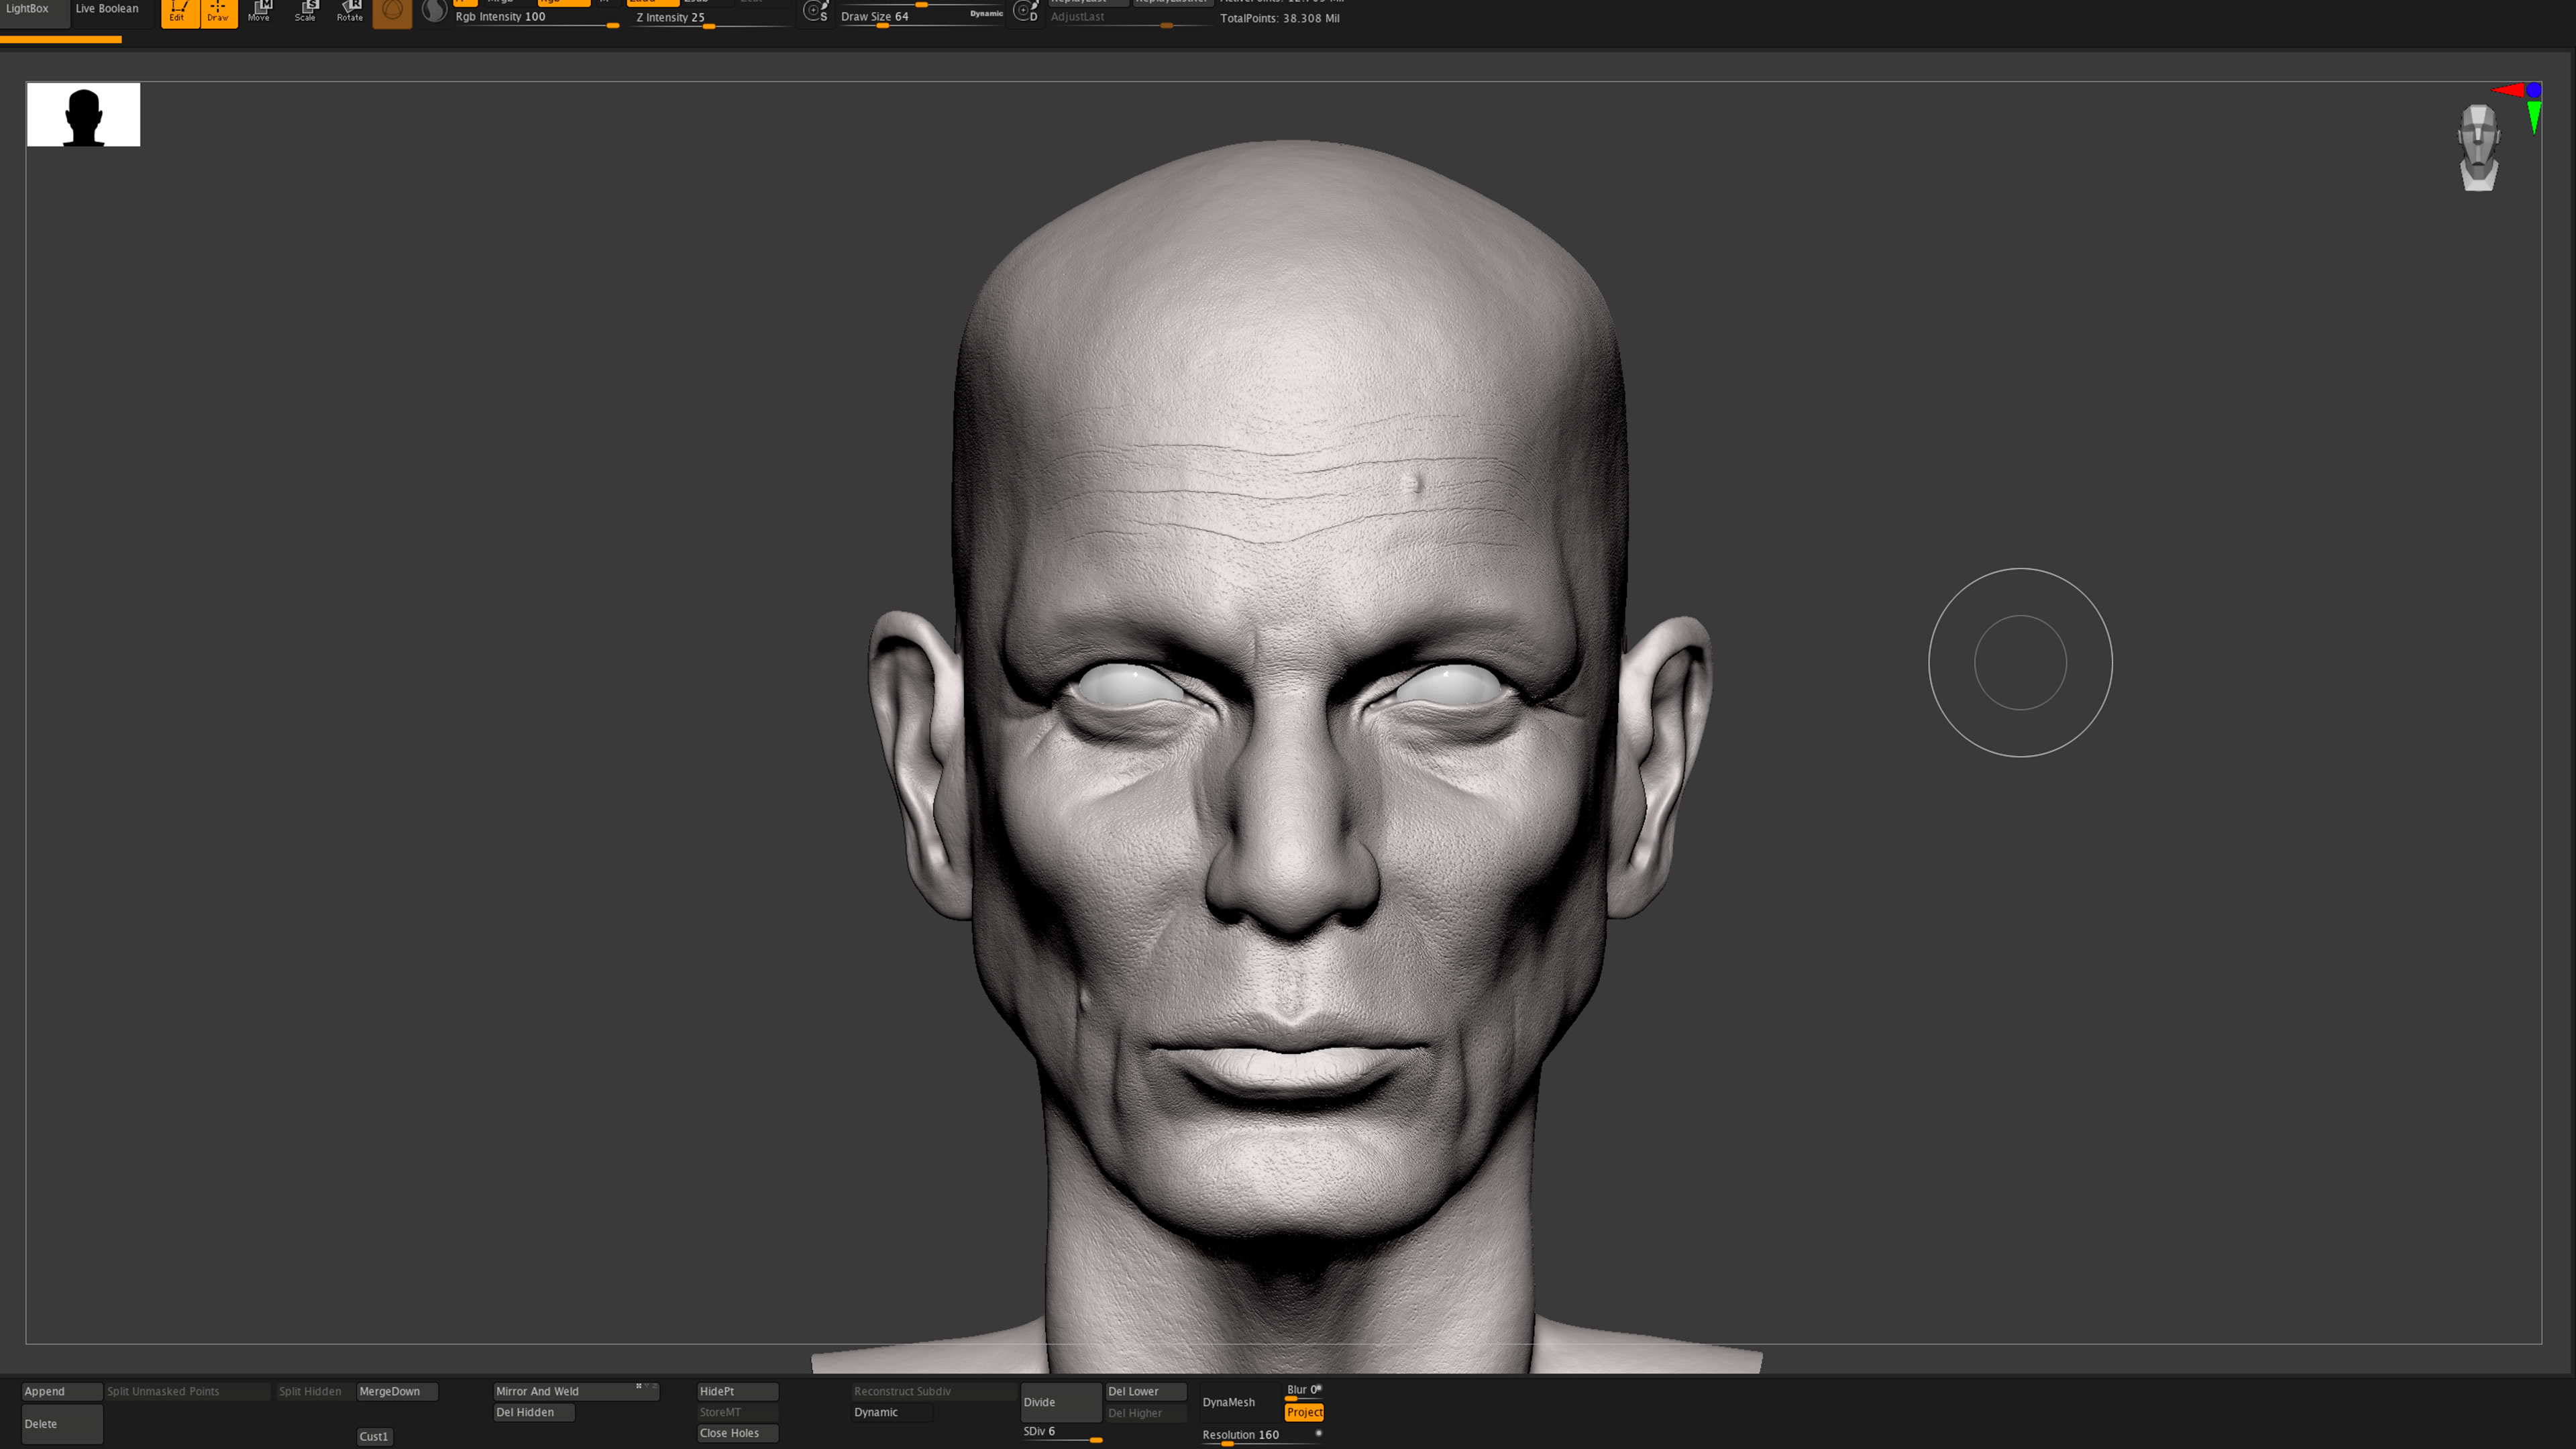Screen dimensions: 2576x1449
Task: Enable Live Boolean mode
Action: (107, 8)
